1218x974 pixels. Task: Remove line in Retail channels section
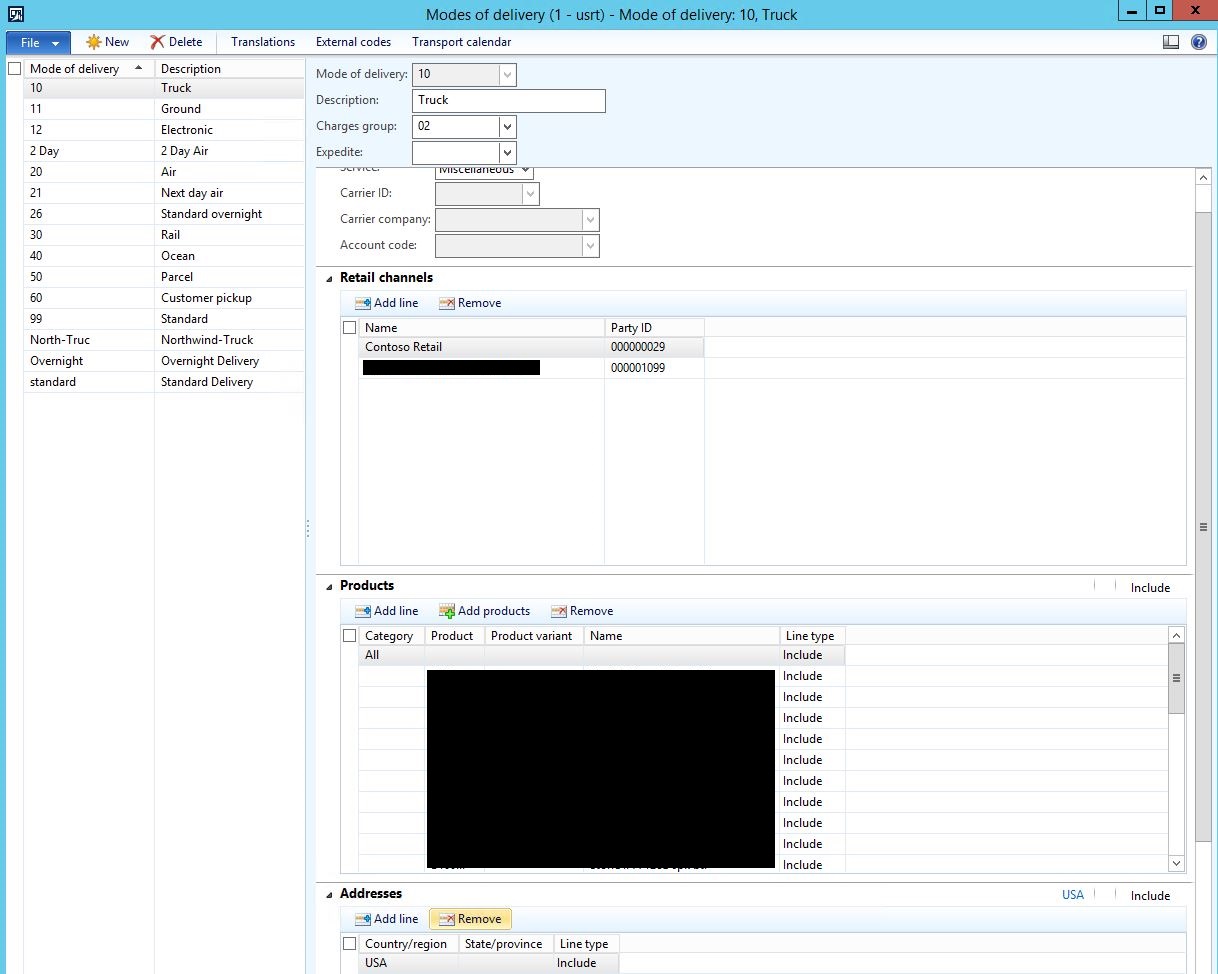click(470, 303)
